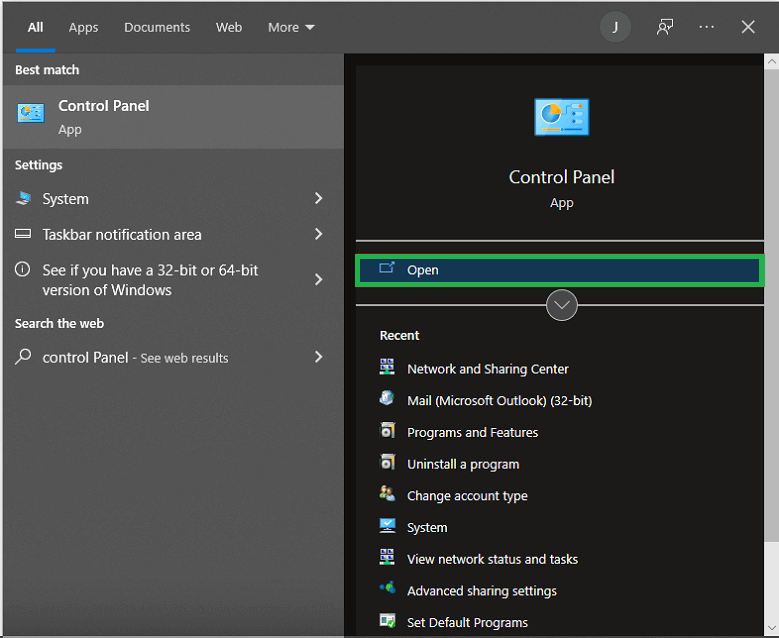Click the magnifier icon for web search
779x638 pixels.
pos(23,357)
